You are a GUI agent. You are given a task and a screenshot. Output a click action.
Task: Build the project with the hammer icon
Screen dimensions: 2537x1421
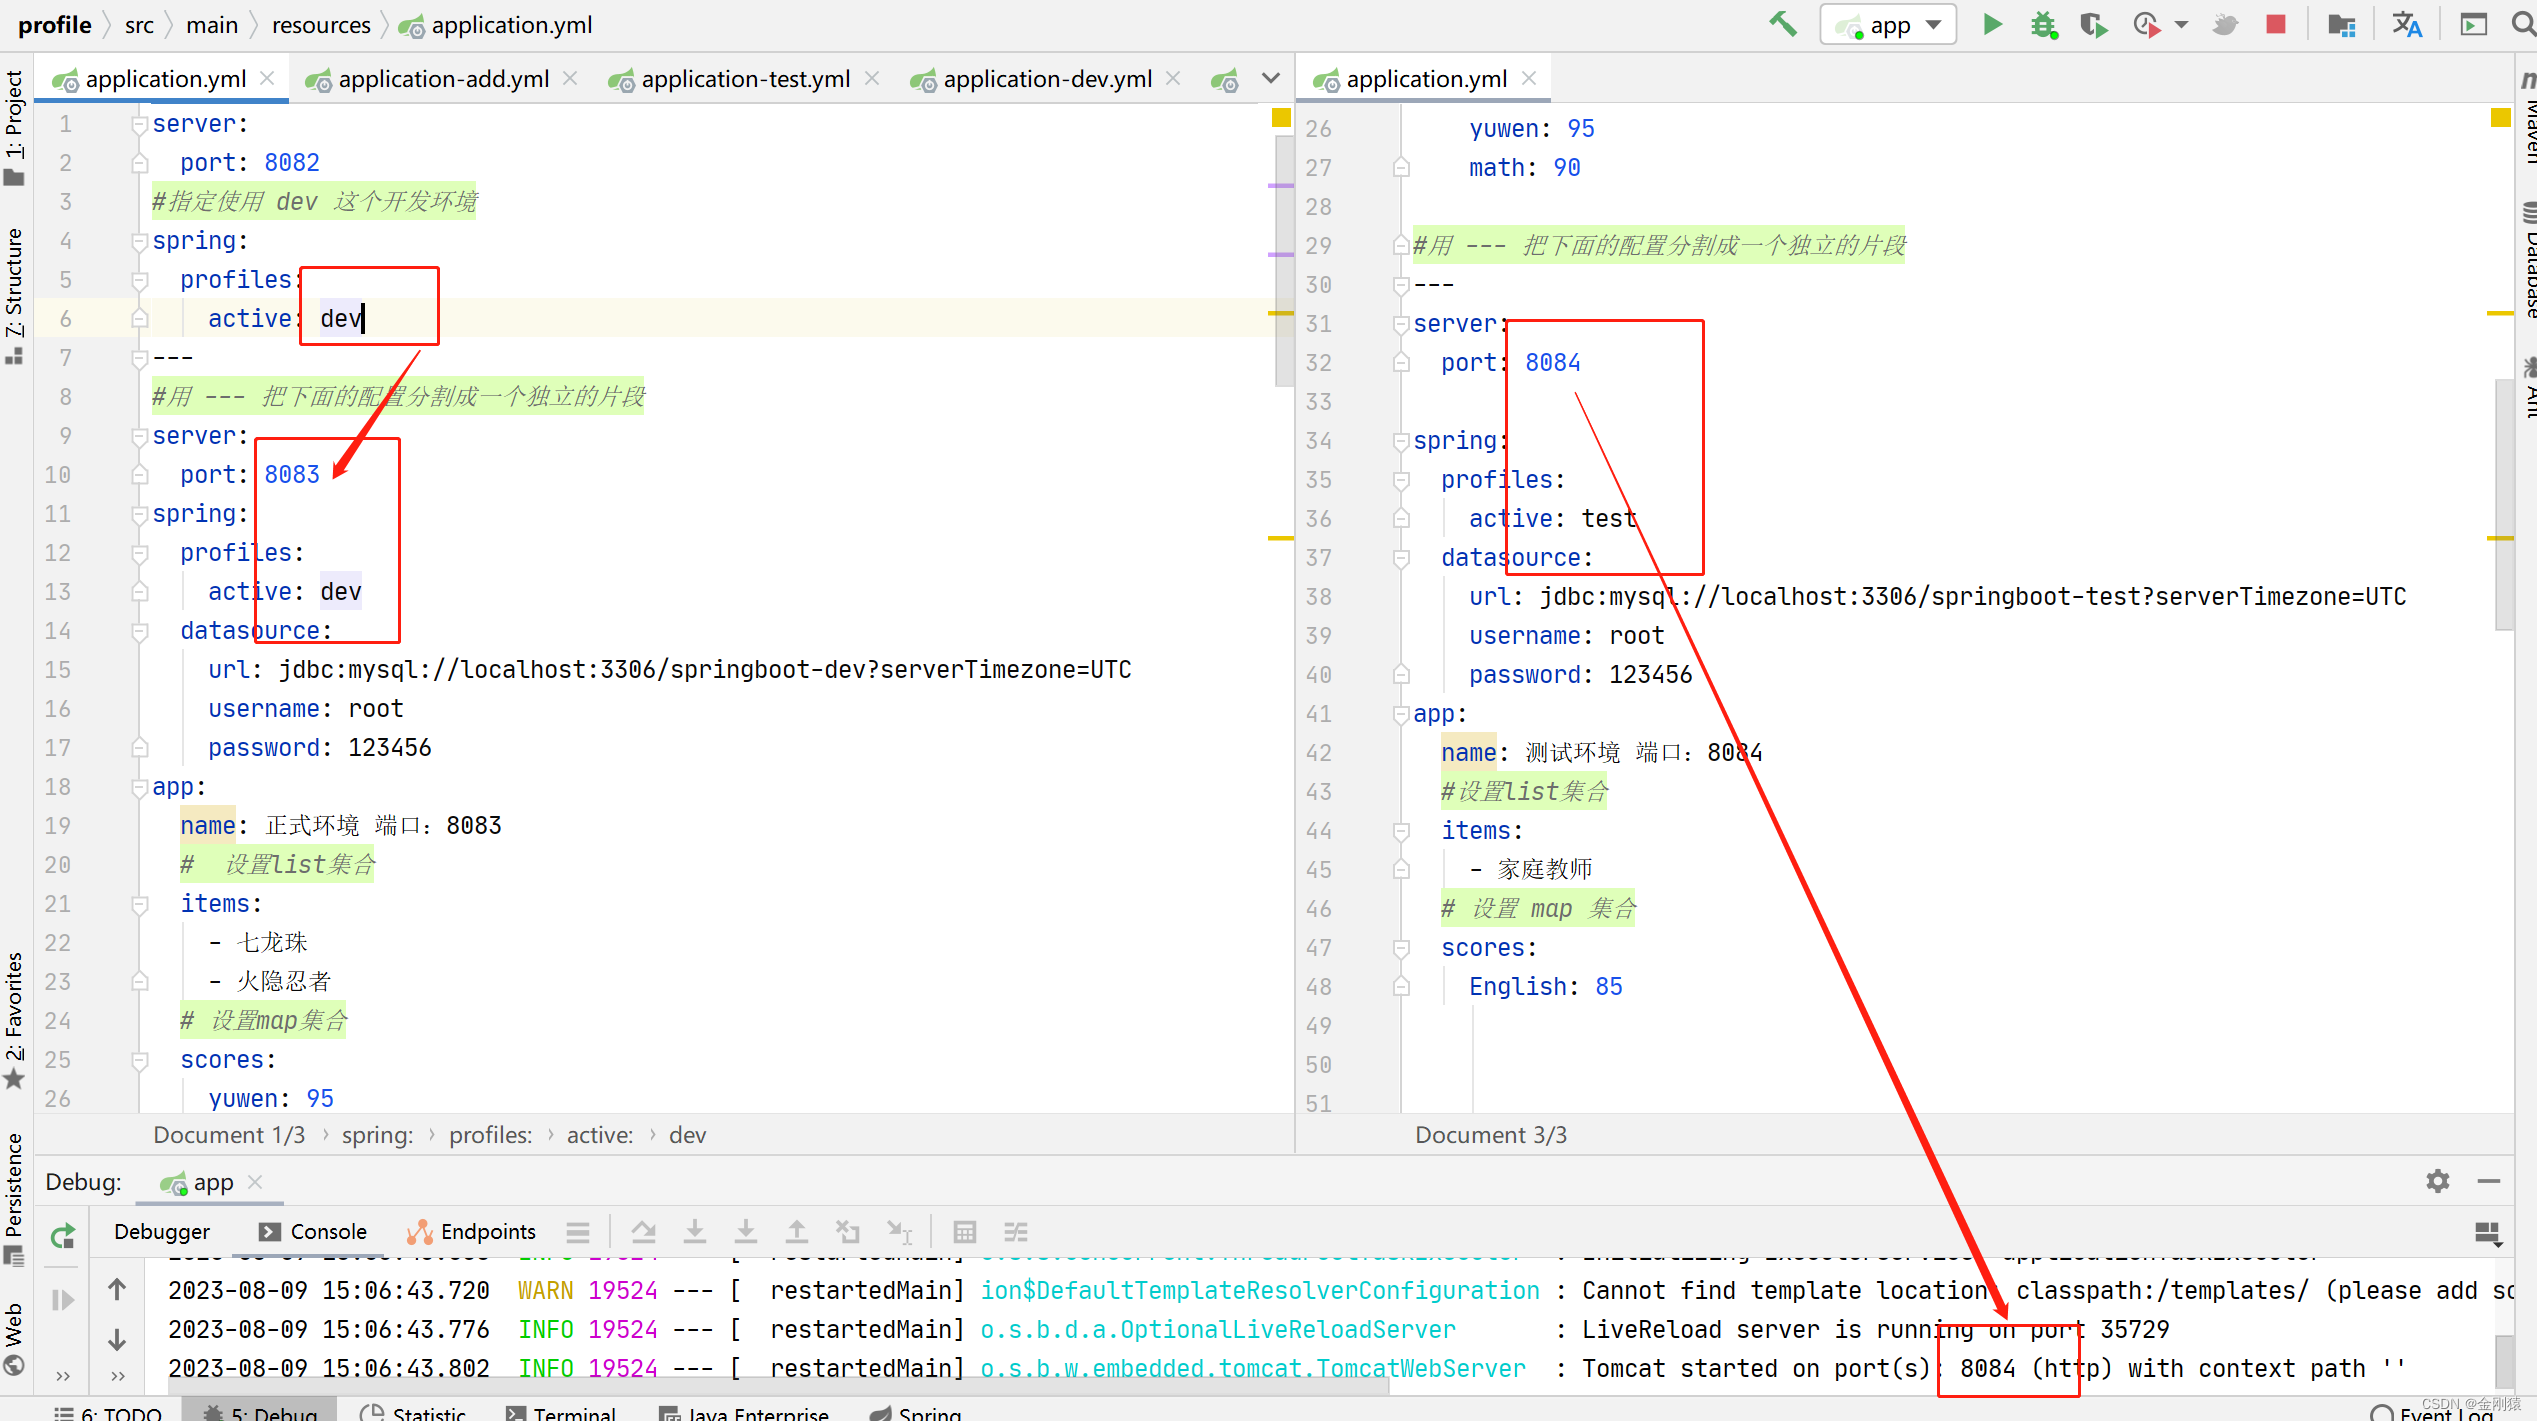tap(1782, 24)
